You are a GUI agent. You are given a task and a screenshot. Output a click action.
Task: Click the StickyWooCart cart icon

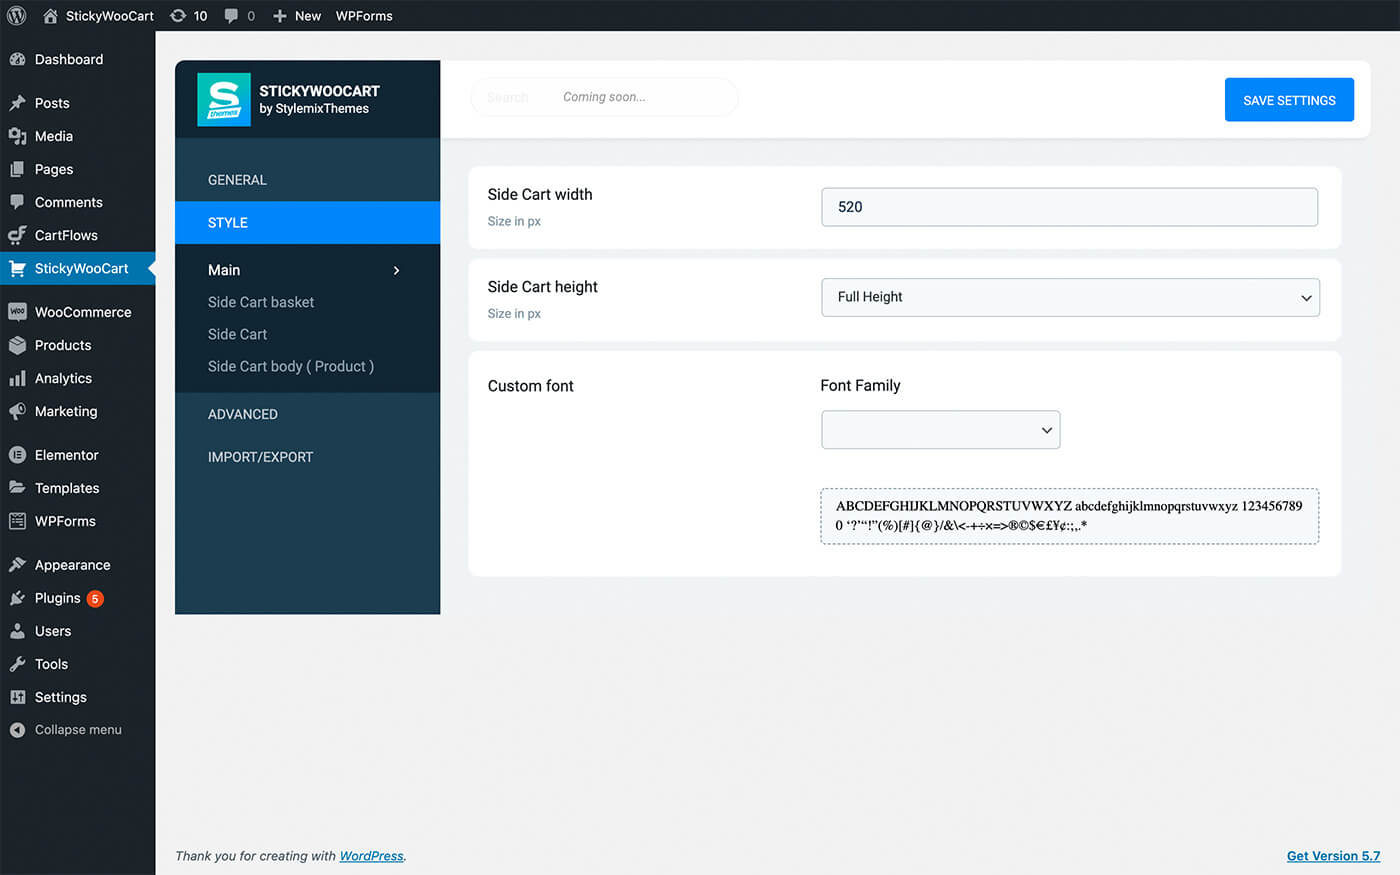(17, 268)
